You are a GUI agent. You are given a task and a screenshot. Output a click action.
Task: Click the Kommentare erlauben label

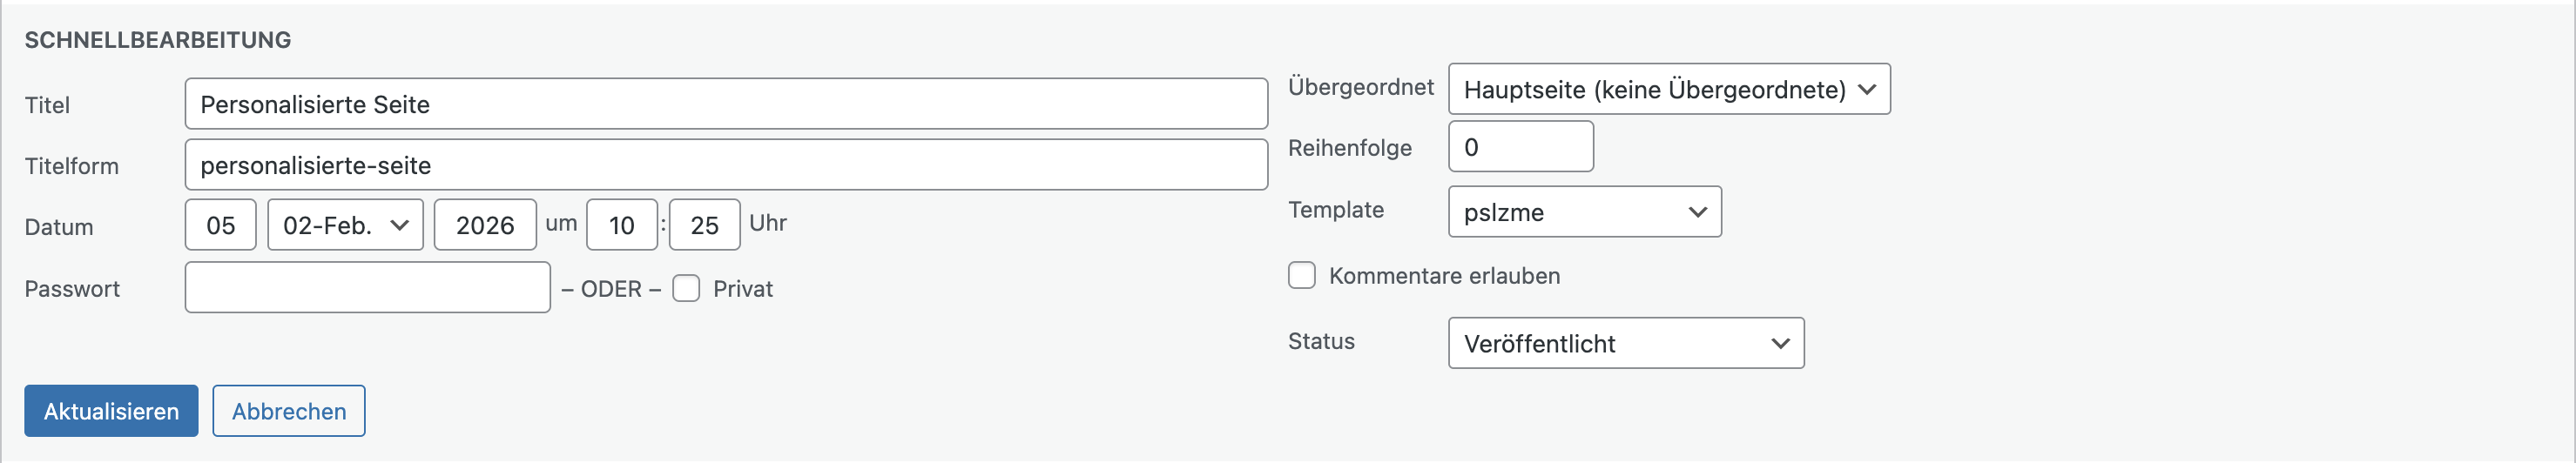click(1444, 276)
